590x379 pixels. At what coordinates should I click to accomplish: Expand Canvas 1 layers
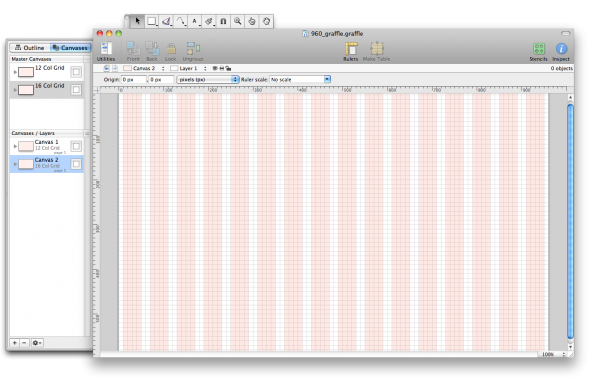15,146
